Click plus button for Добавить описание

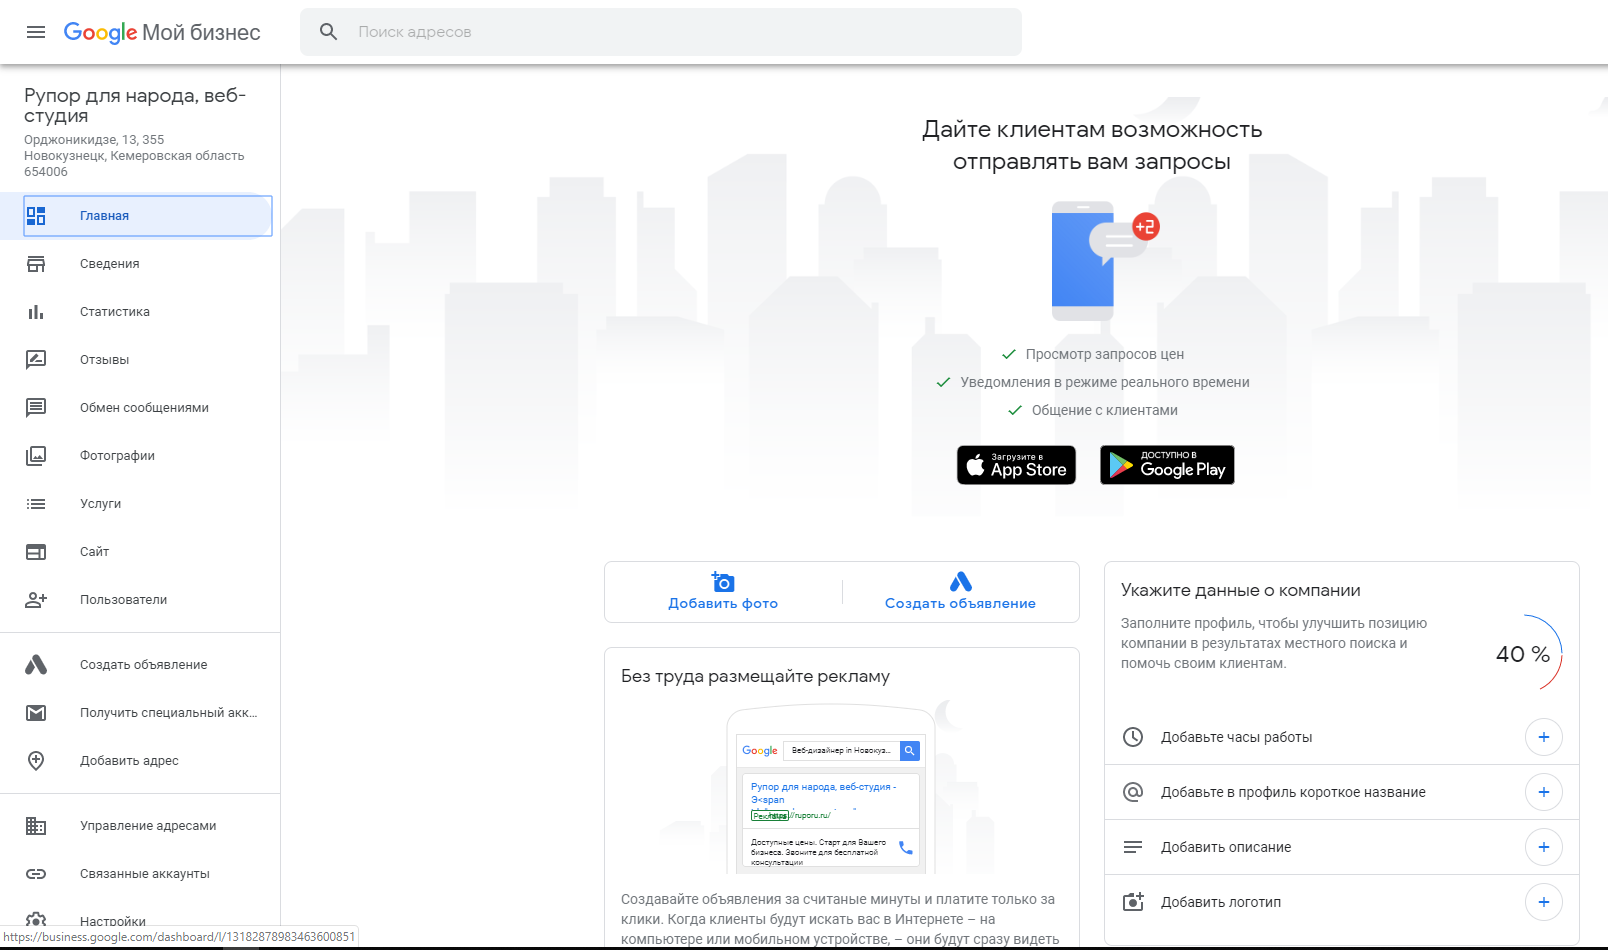point(1543,847)
